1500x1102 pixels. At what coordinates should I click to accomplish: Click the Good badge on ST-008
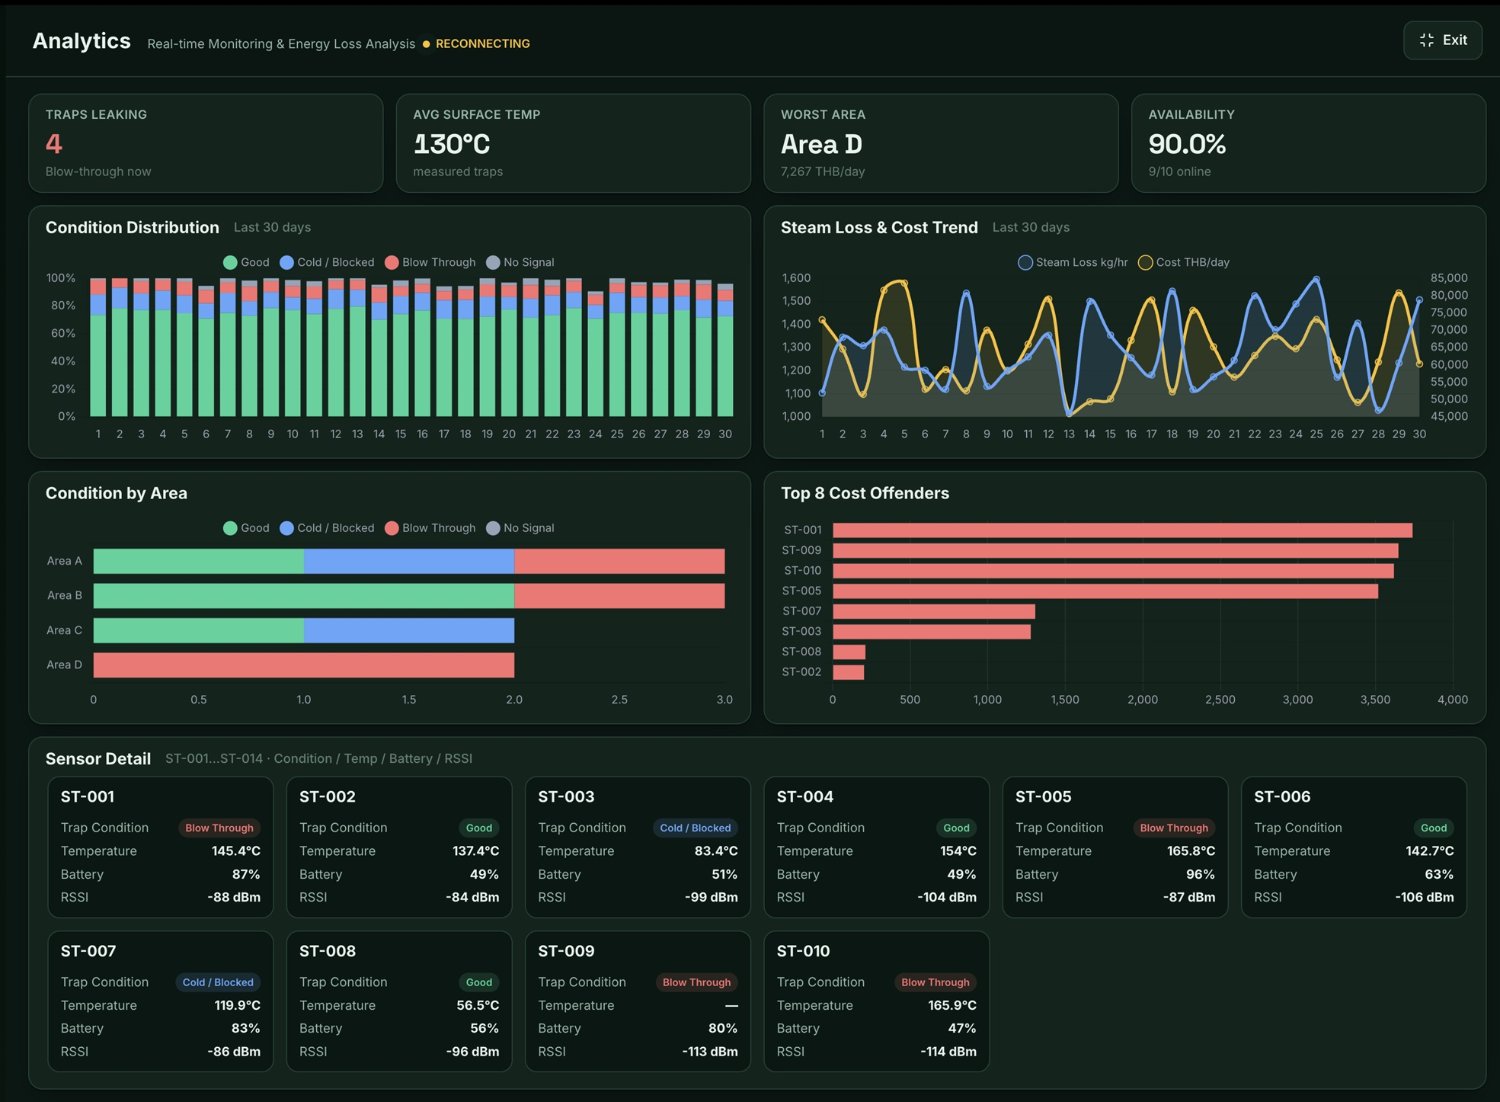coord(479,982)
